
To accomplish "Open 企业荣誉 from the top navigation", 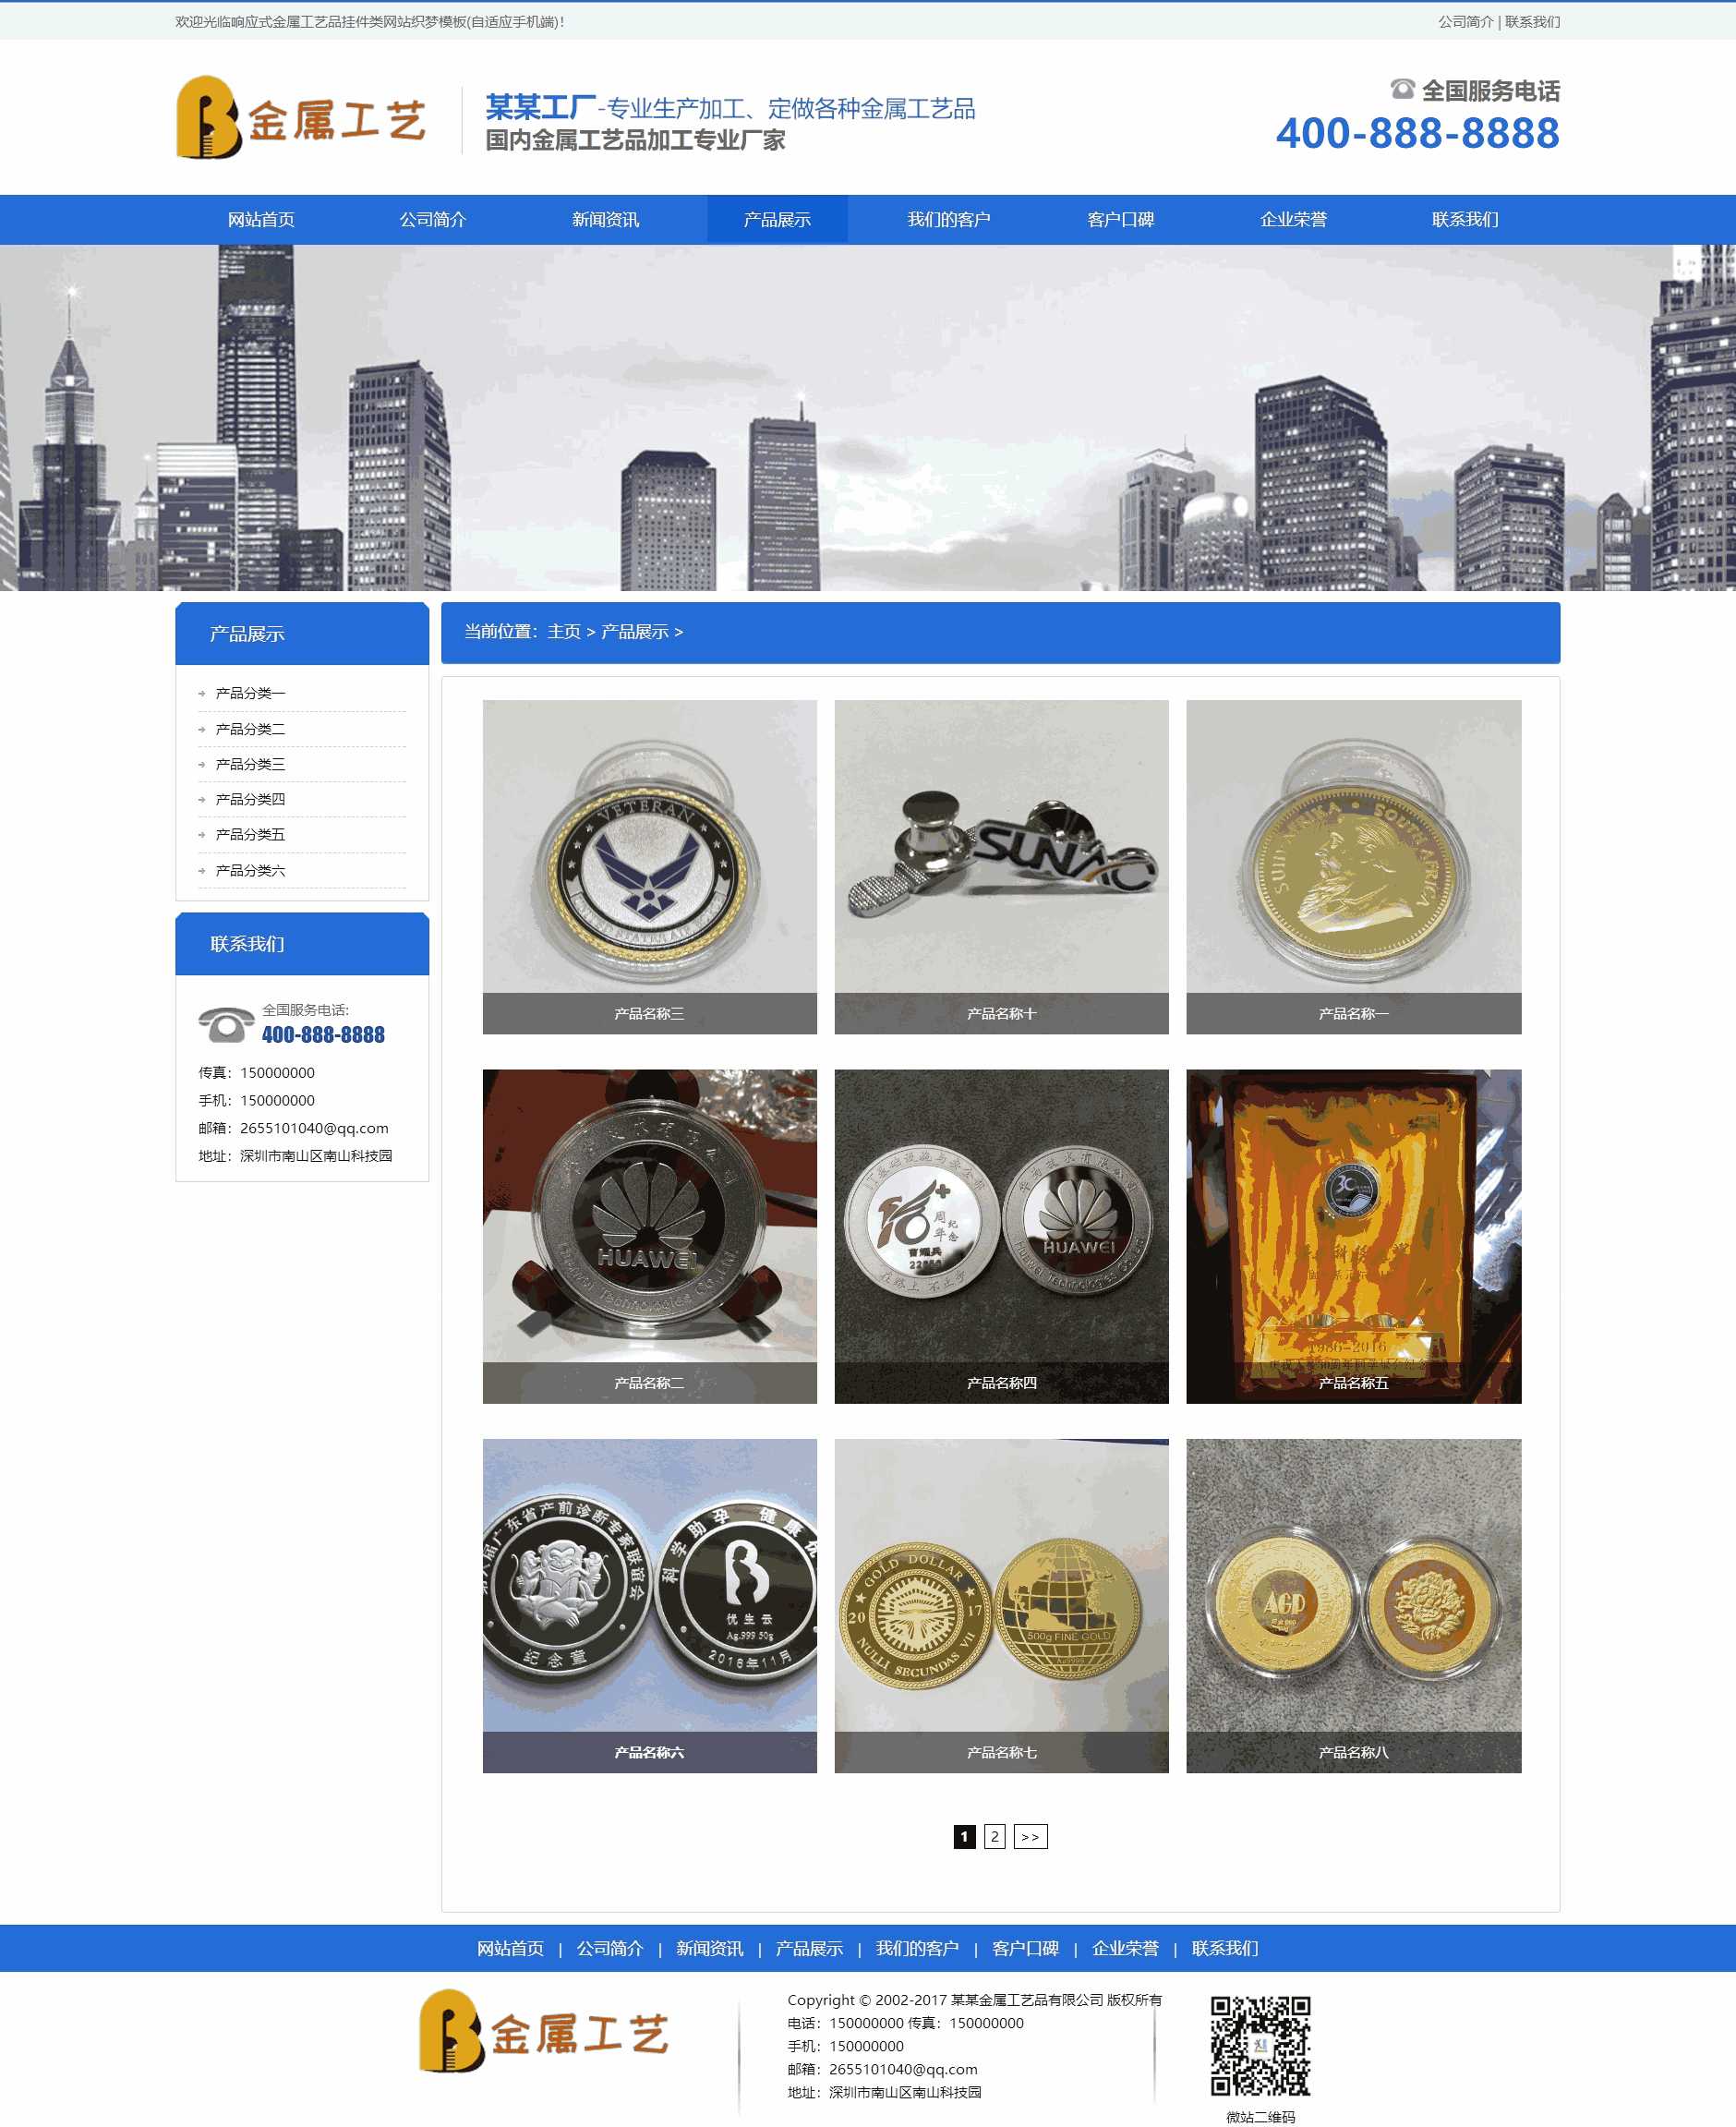I will pos(1293,220).
